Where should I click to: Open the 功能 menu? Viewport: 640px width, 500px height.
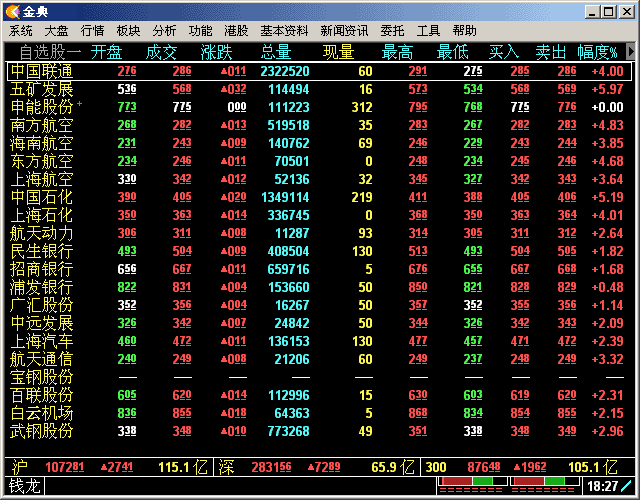pos(200,31)
